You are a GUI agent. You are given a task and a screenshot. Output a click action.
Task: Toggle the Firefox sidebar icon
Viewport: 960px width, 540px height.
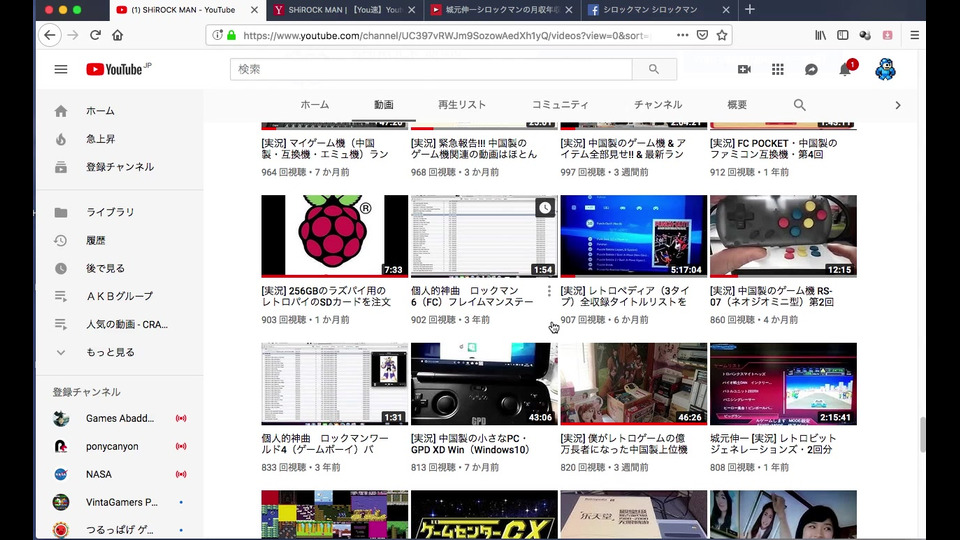pos(842,35)
